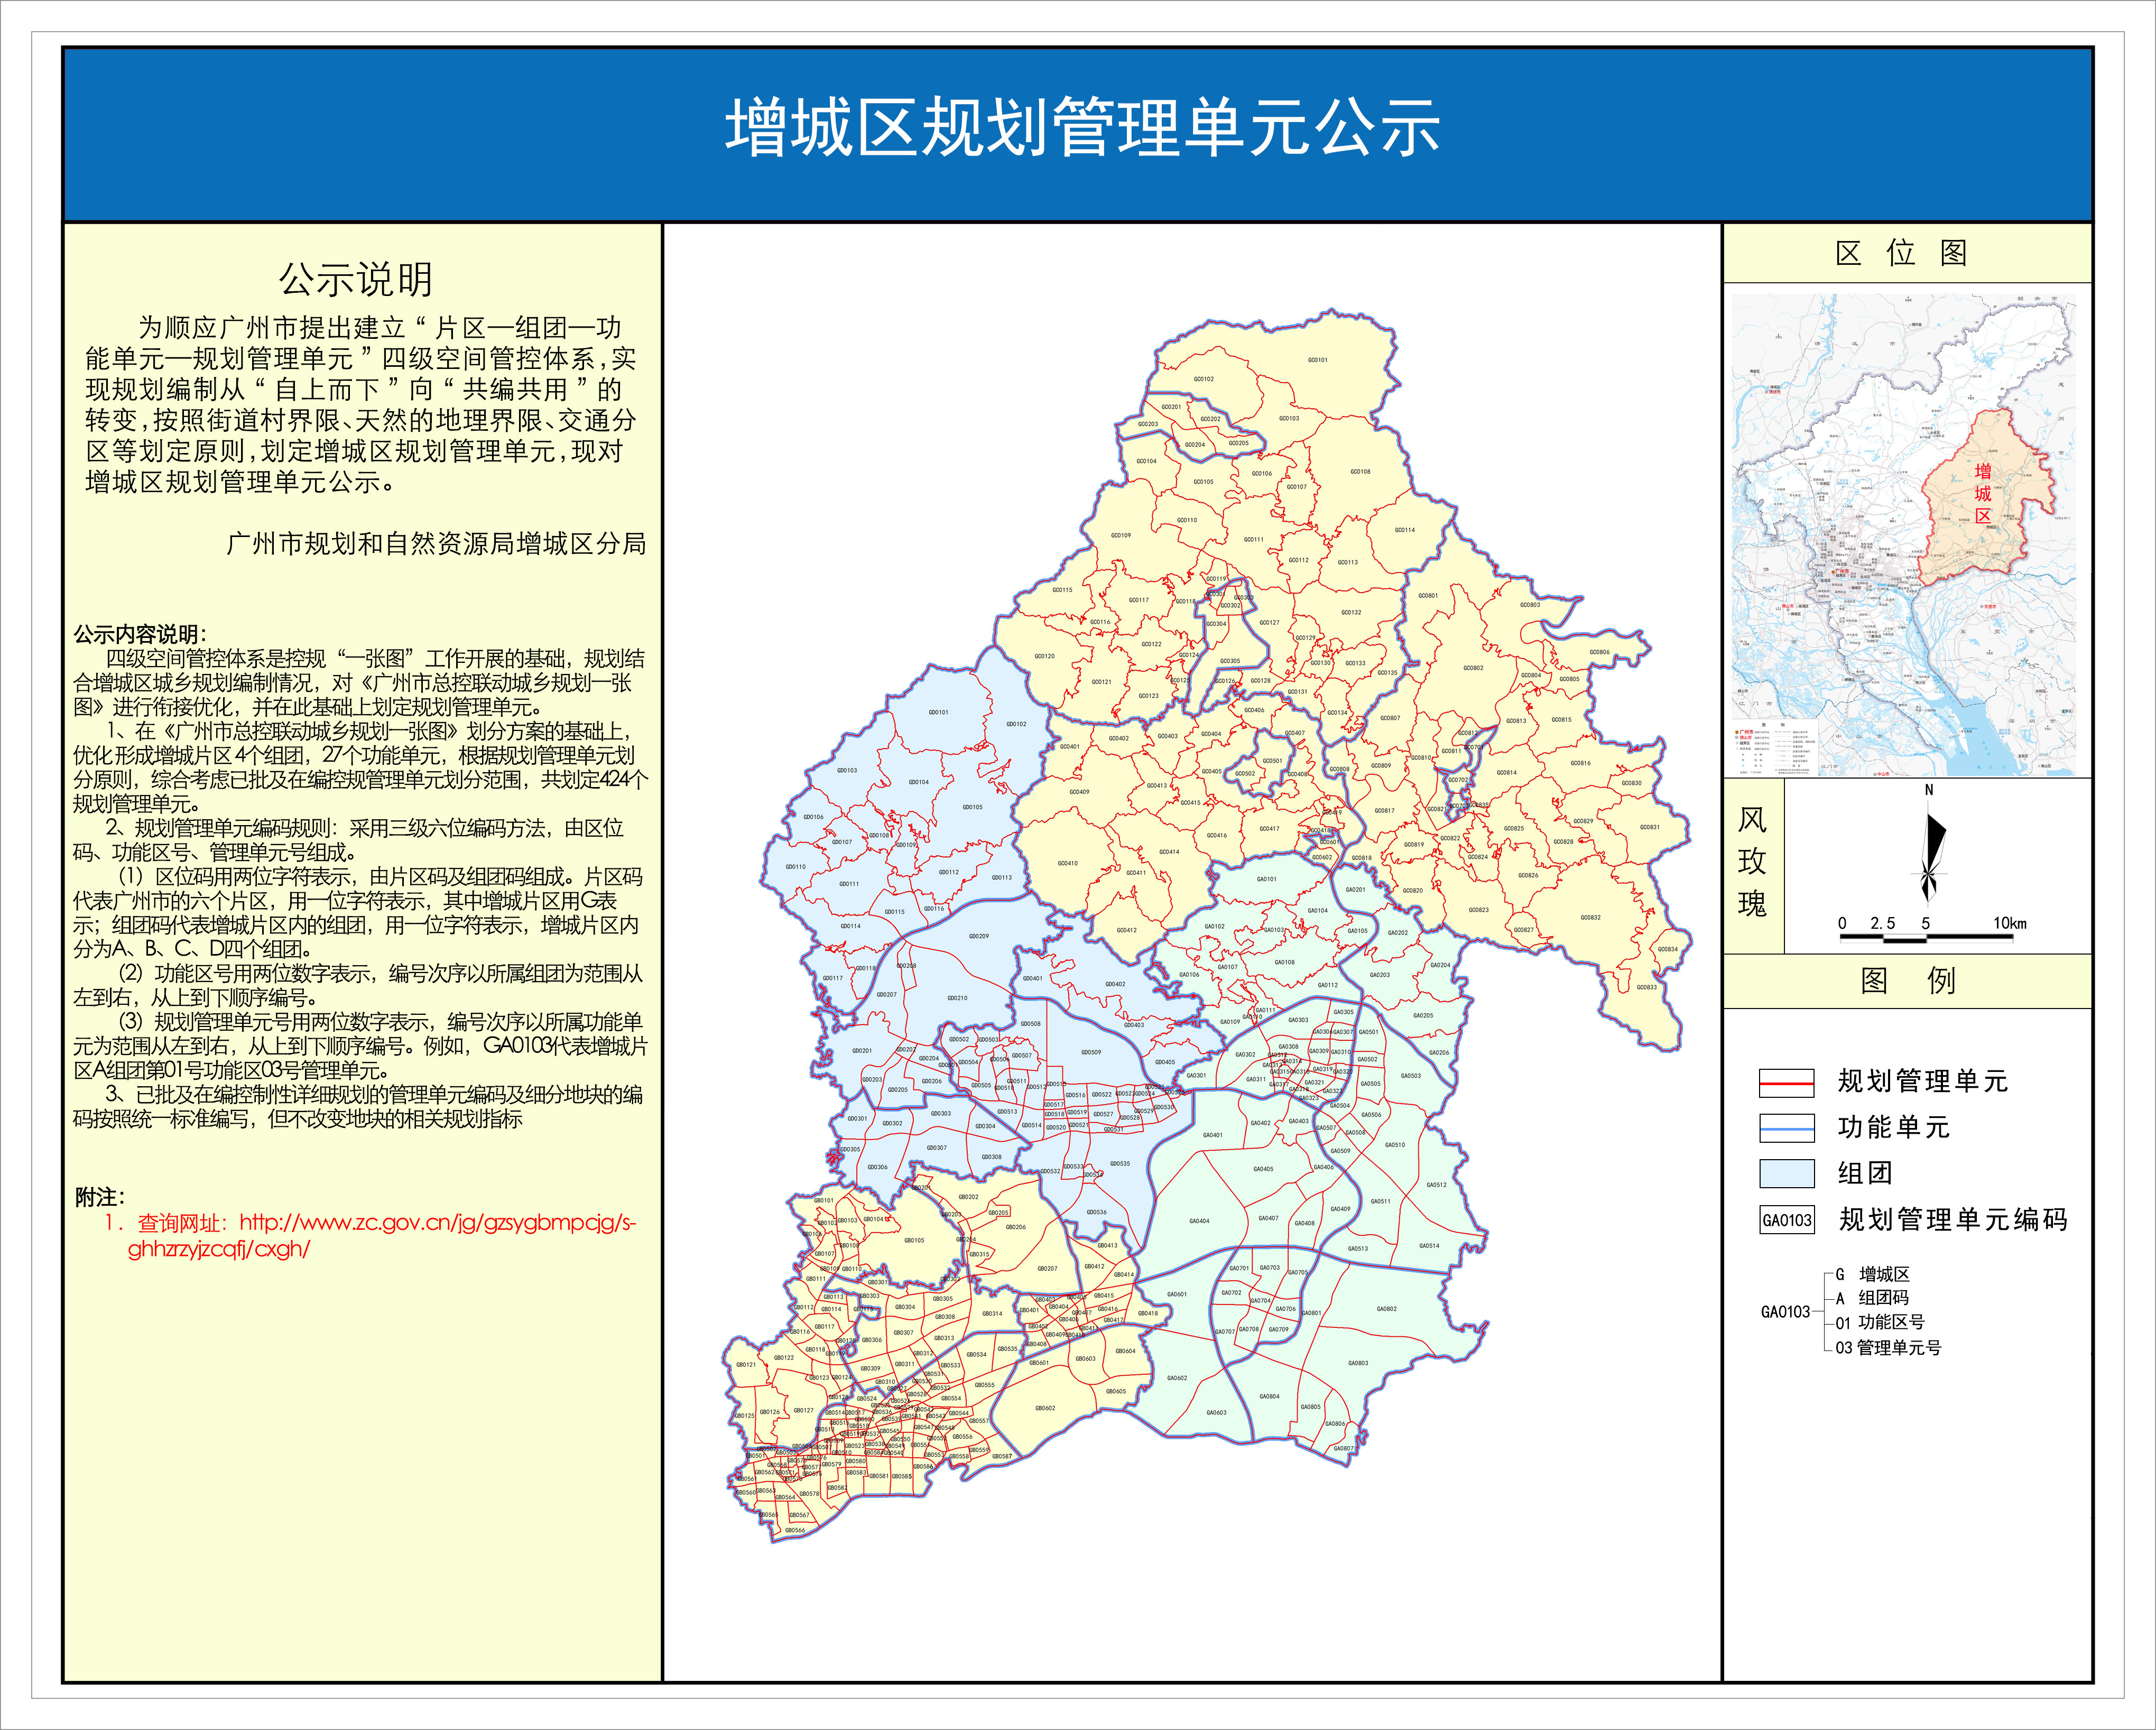This screenshot has width=2156, height=1730.
Task: Click the 规划管理单元编码 legend label
Action: [1953, 1219]
